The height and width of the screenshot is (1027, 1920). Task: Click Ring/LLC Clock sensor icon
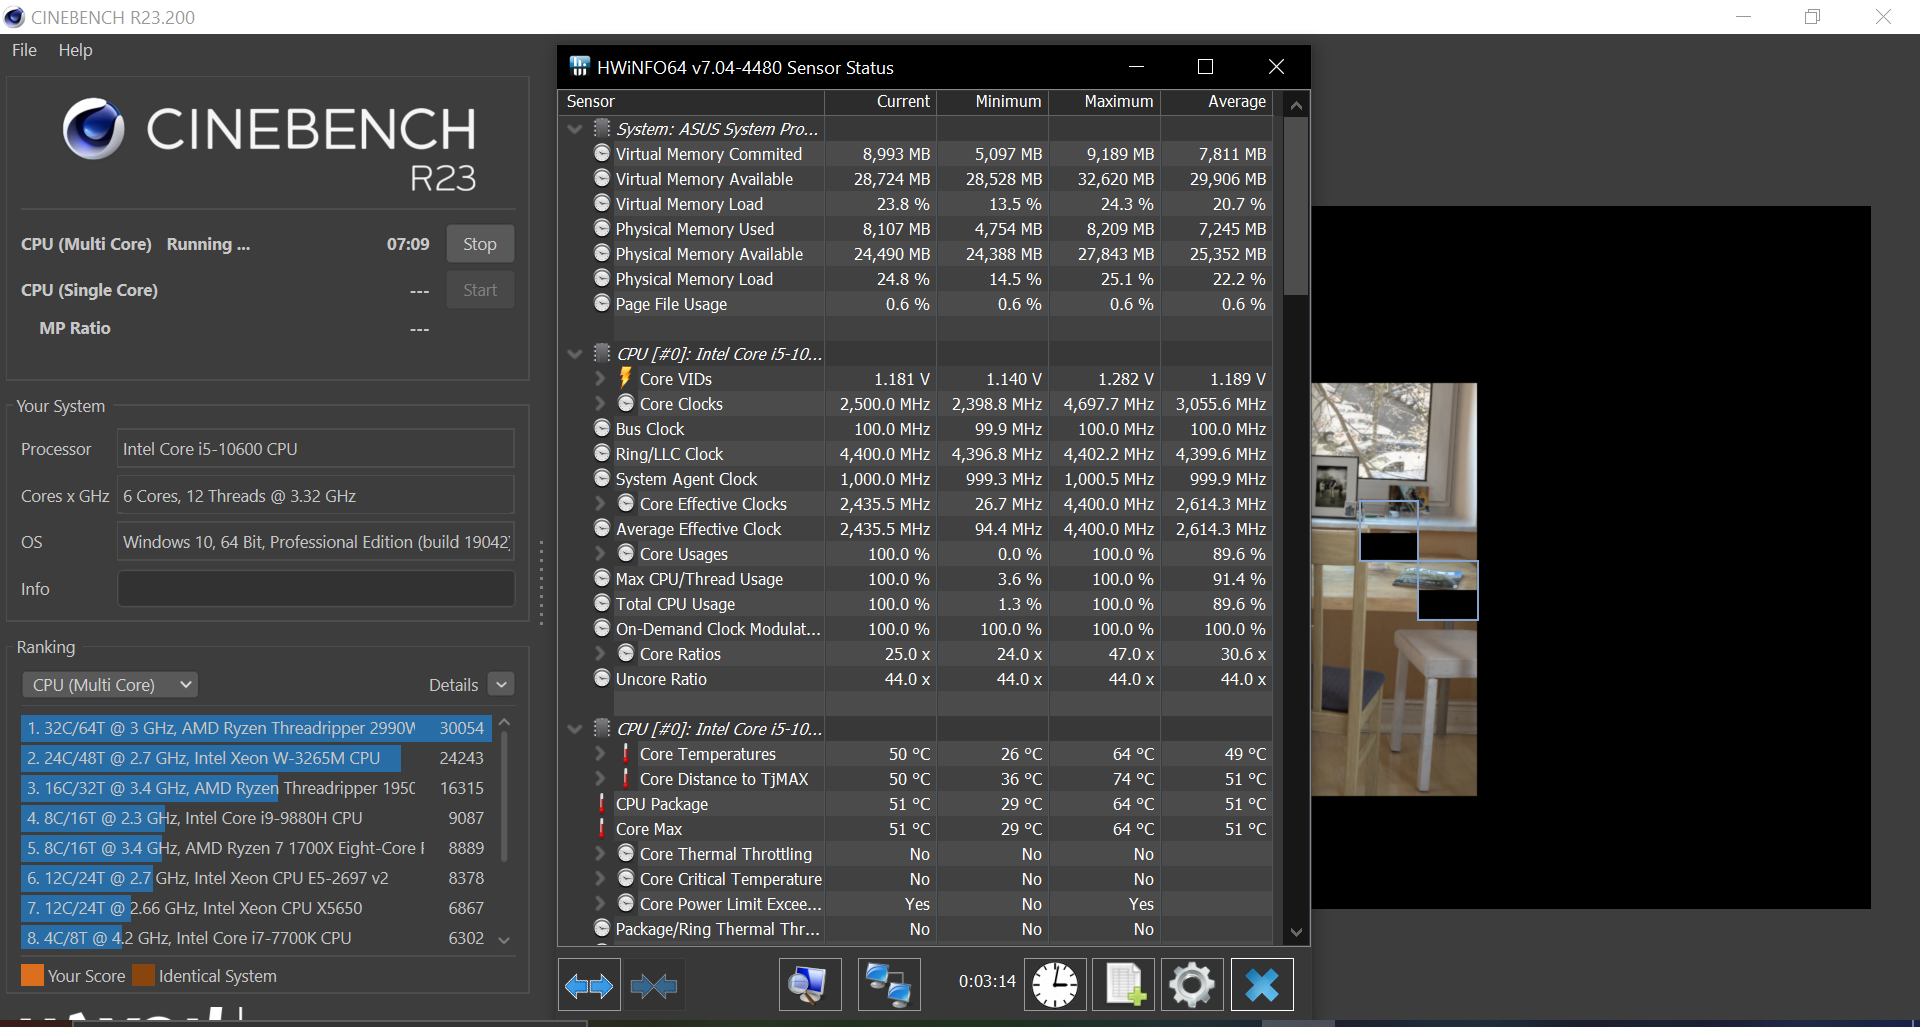[x=602, y=453]
